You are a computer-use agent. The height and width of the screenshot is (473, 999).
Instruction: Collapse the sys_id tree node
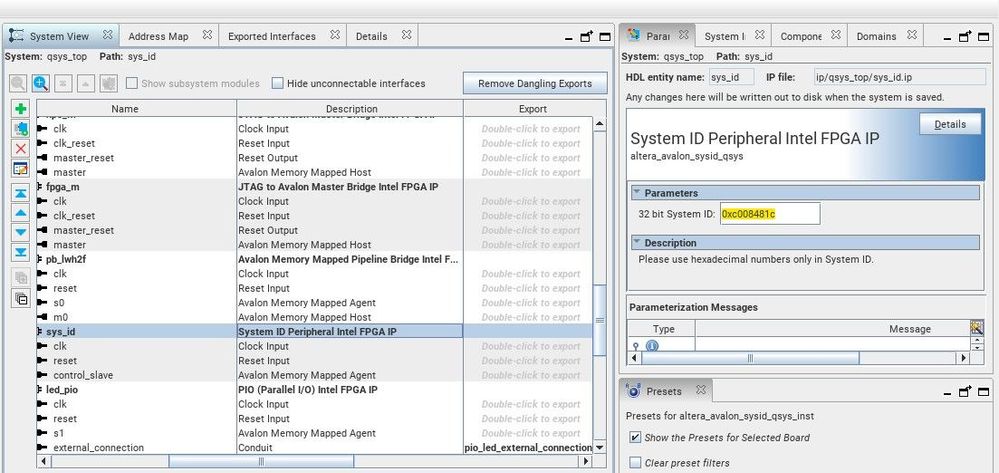pyautogui.click(x=40, y=331)
